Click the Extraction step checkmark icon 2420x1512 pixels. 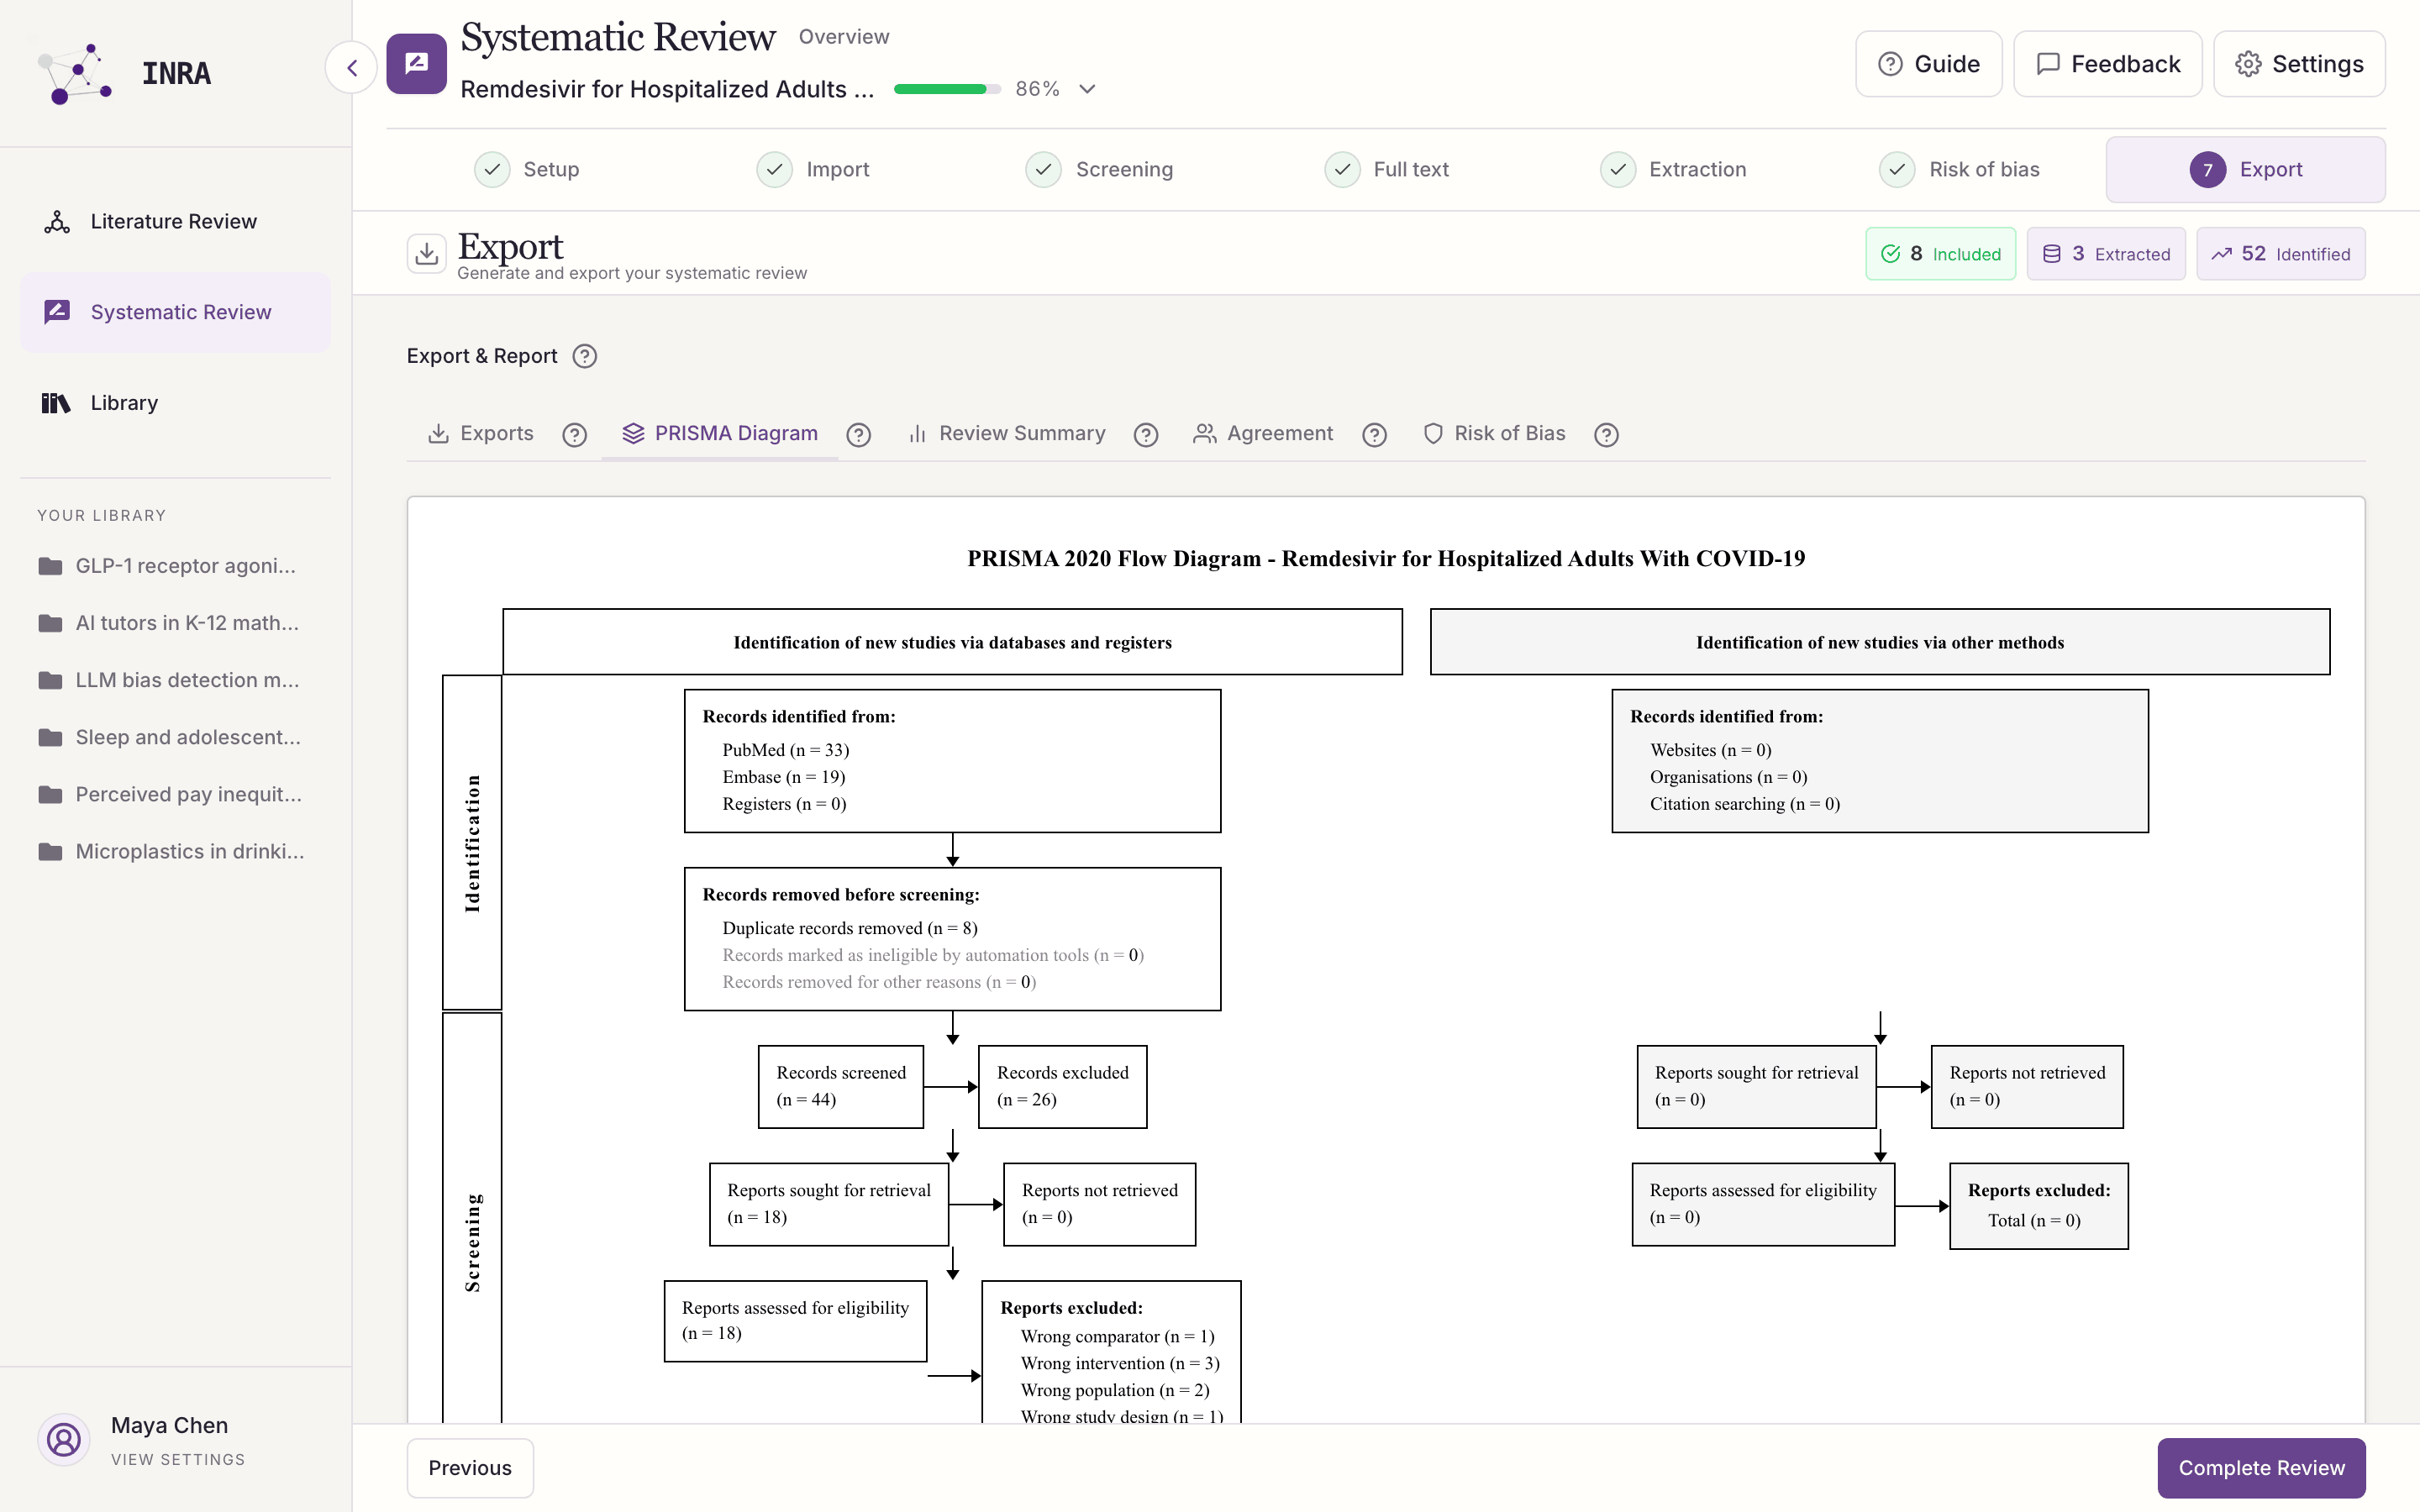pos(1618,169)
